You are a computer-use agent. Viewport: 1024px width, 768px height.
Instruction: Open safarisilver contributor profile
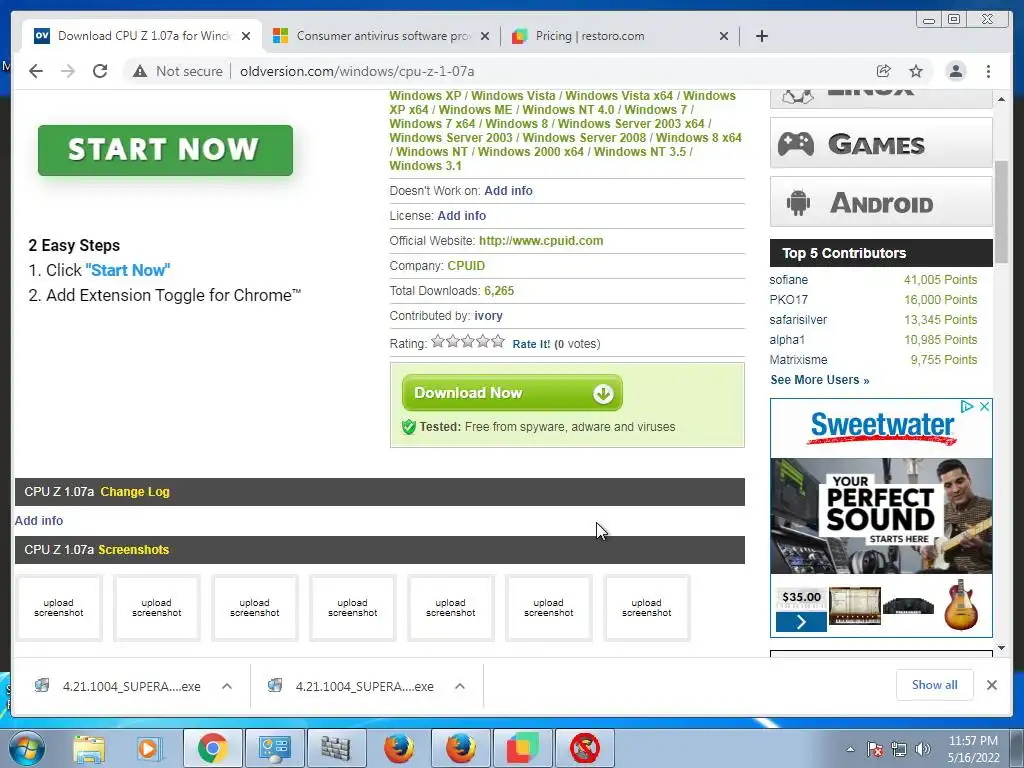(798, 320)
